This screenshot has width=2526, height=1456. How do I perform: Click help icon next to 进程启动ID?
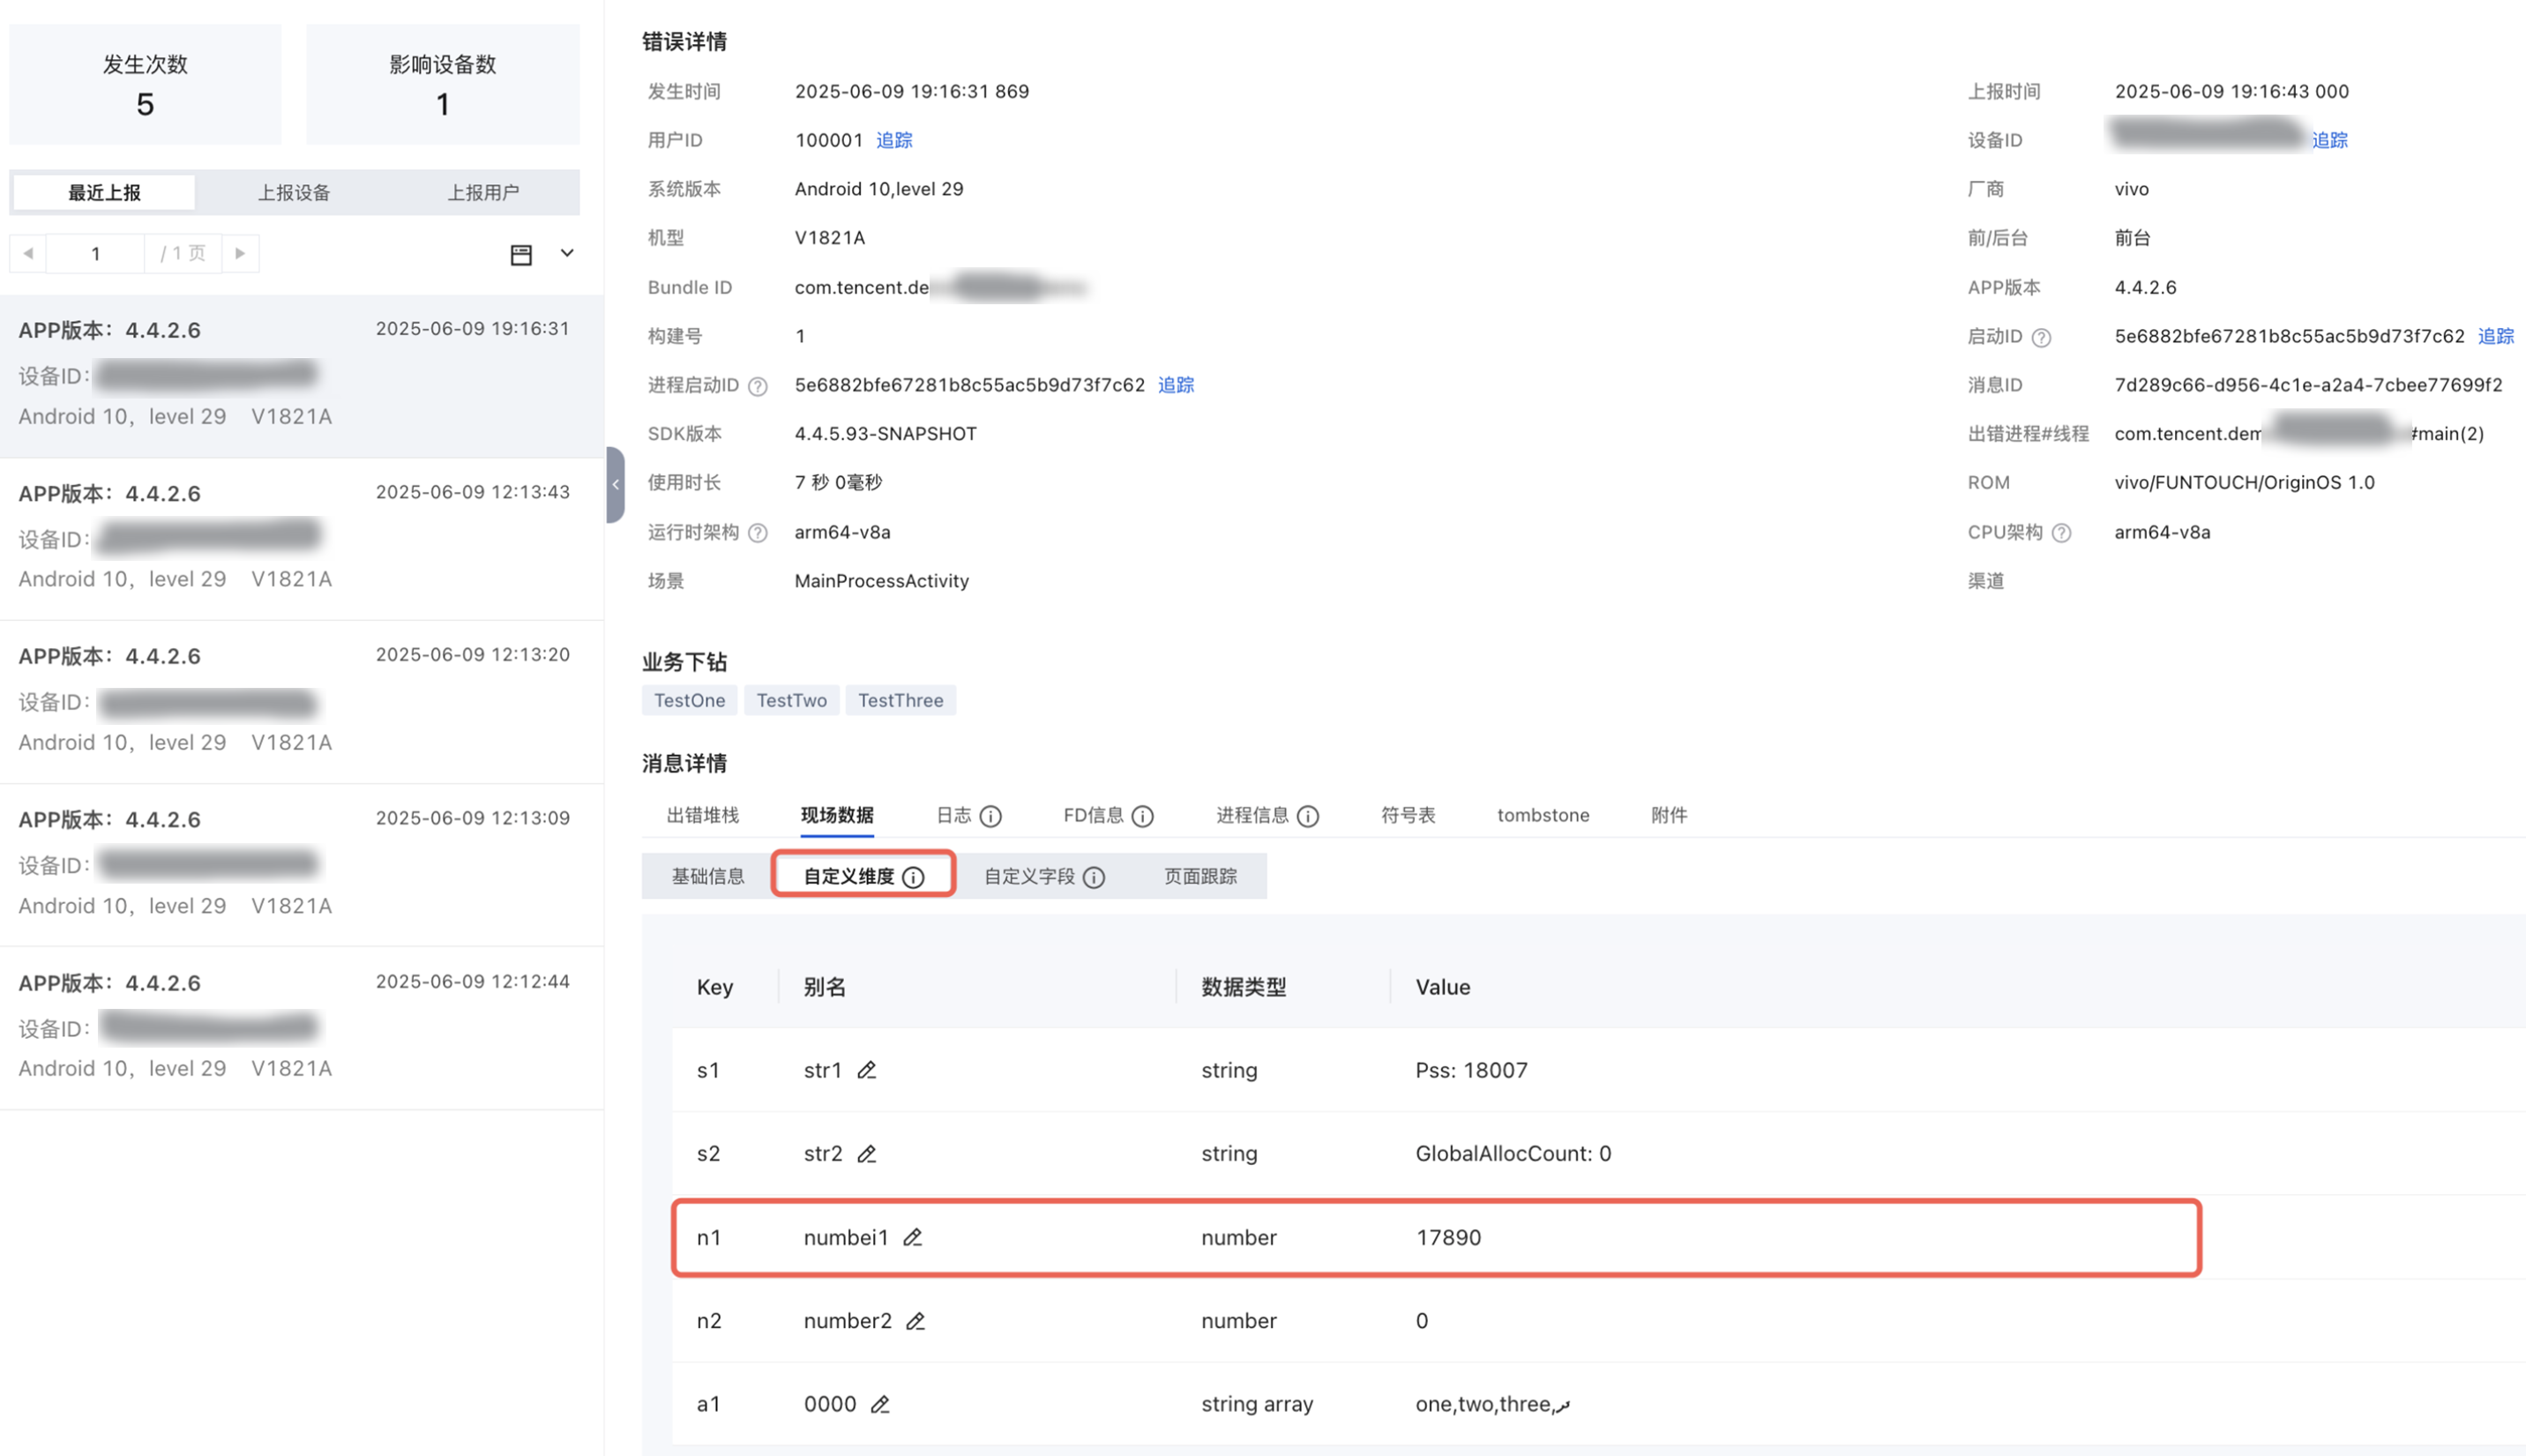(x=758, y=386)
